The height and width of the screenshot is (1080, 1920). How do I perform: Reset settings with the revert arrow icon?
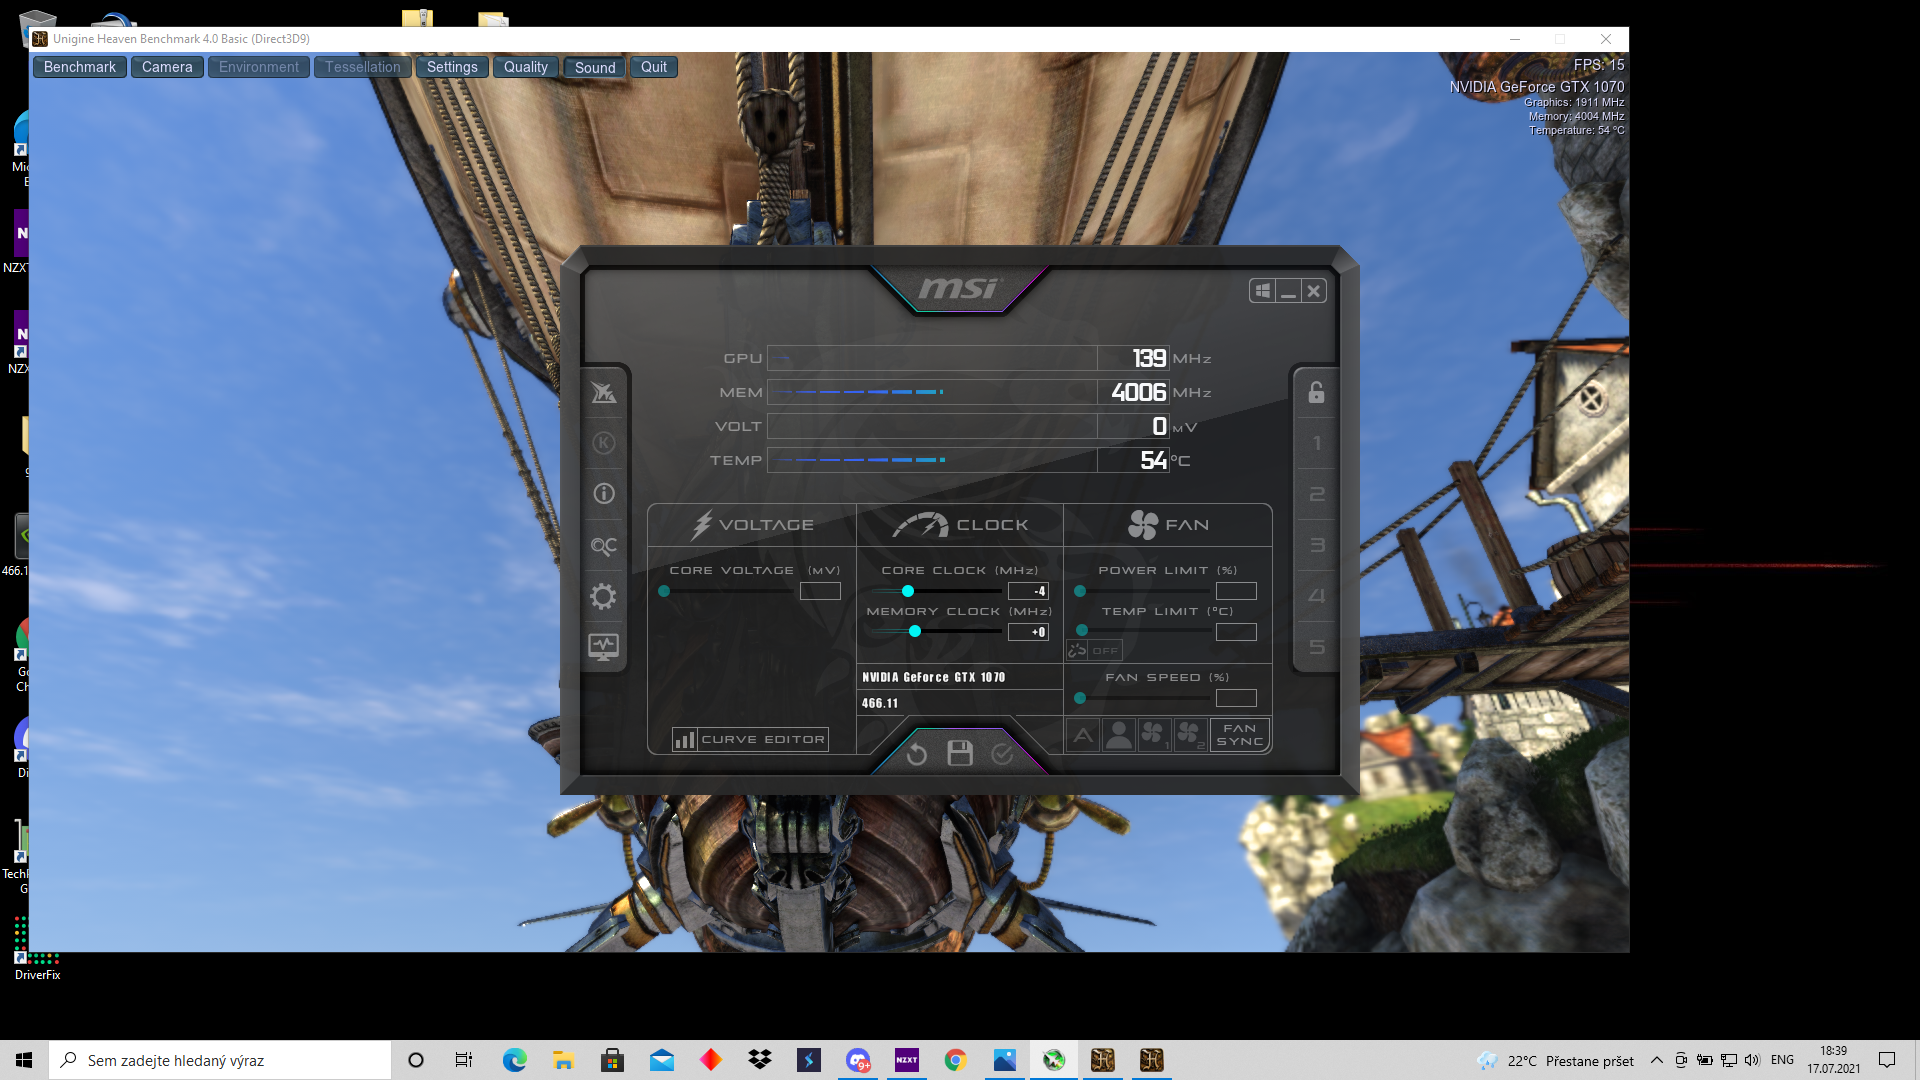(x=917, y=754)
